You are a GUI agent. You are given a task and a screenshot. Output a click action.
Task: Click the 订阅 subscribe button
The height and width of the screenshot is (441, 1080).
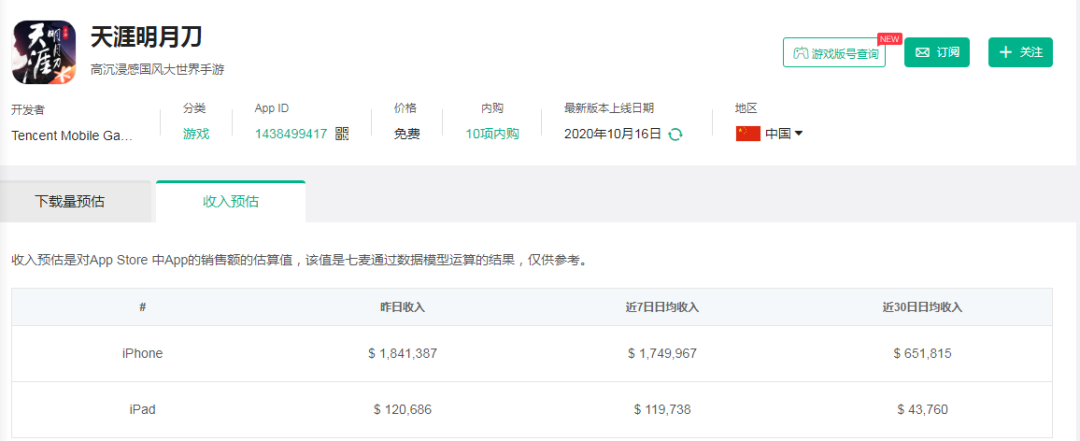pyautogui.click(x=937, y=52)
